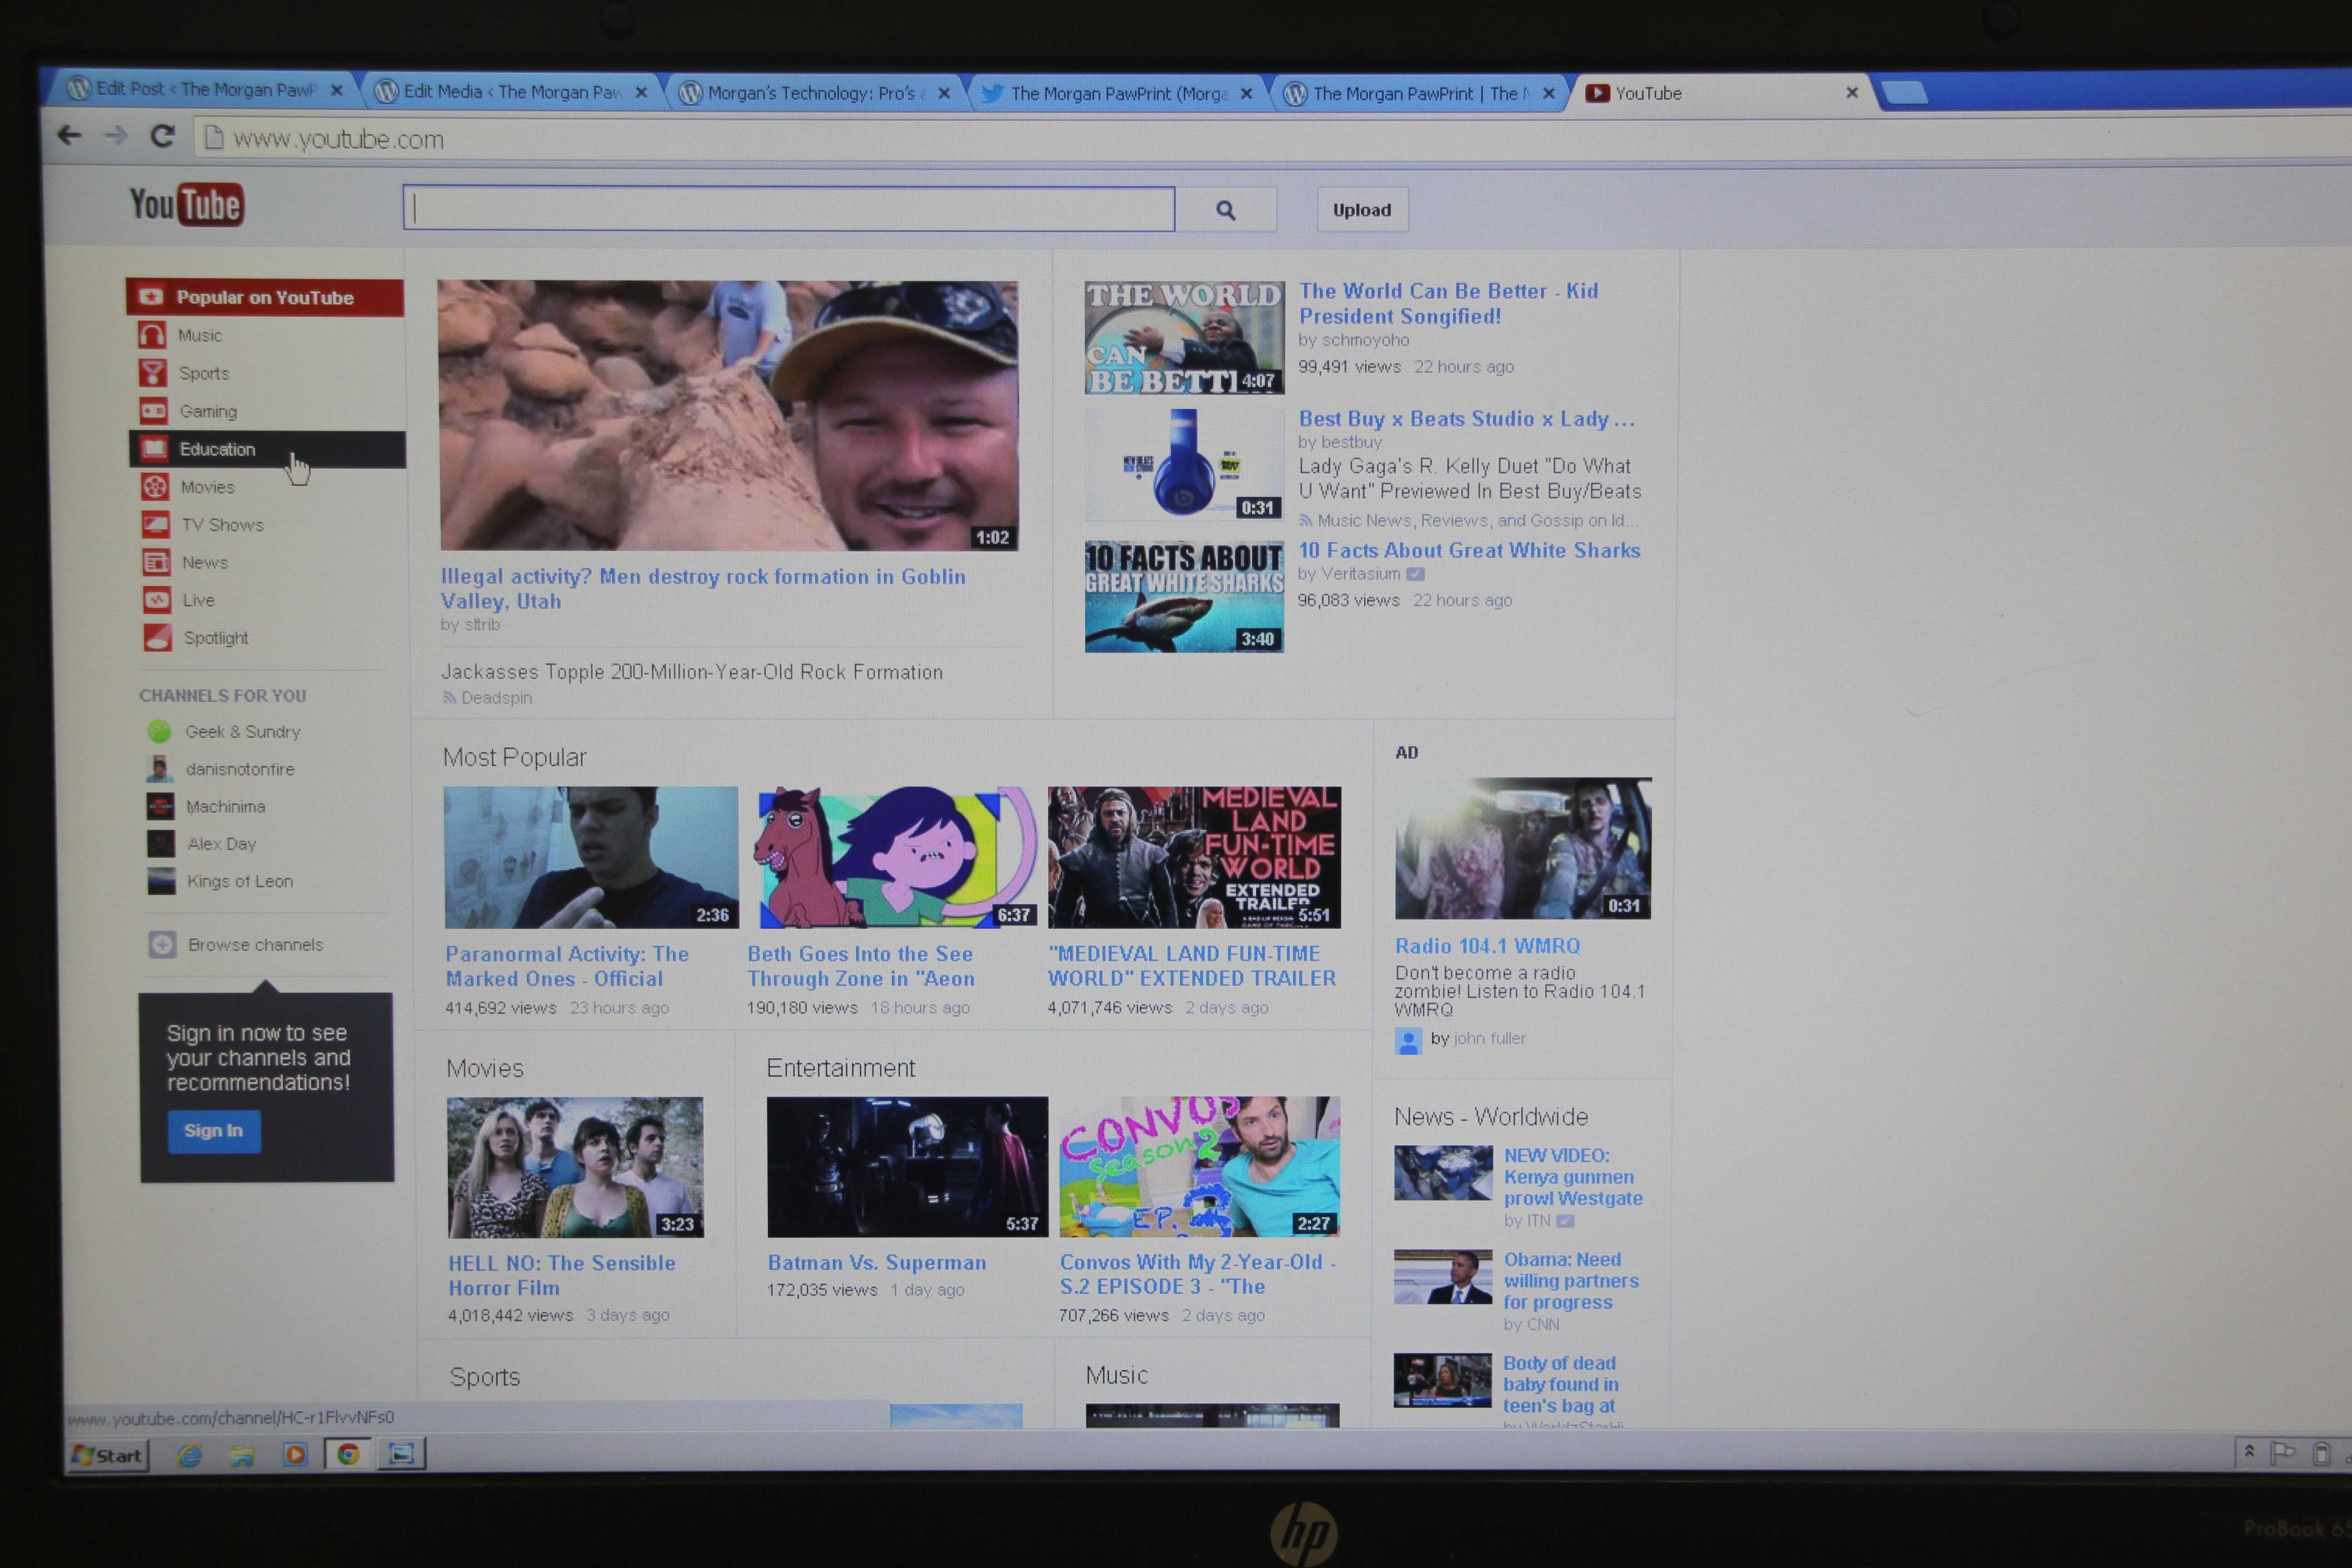Open the Movies film reel icon
This screenshot has height=1568, width=2352.
pos(155,486)
